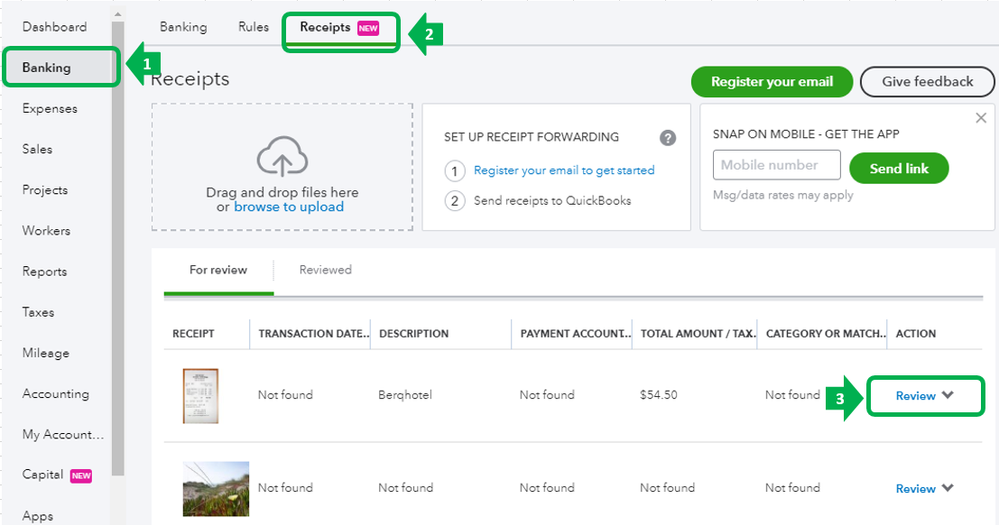Open Reports in the sidebar

45,271
